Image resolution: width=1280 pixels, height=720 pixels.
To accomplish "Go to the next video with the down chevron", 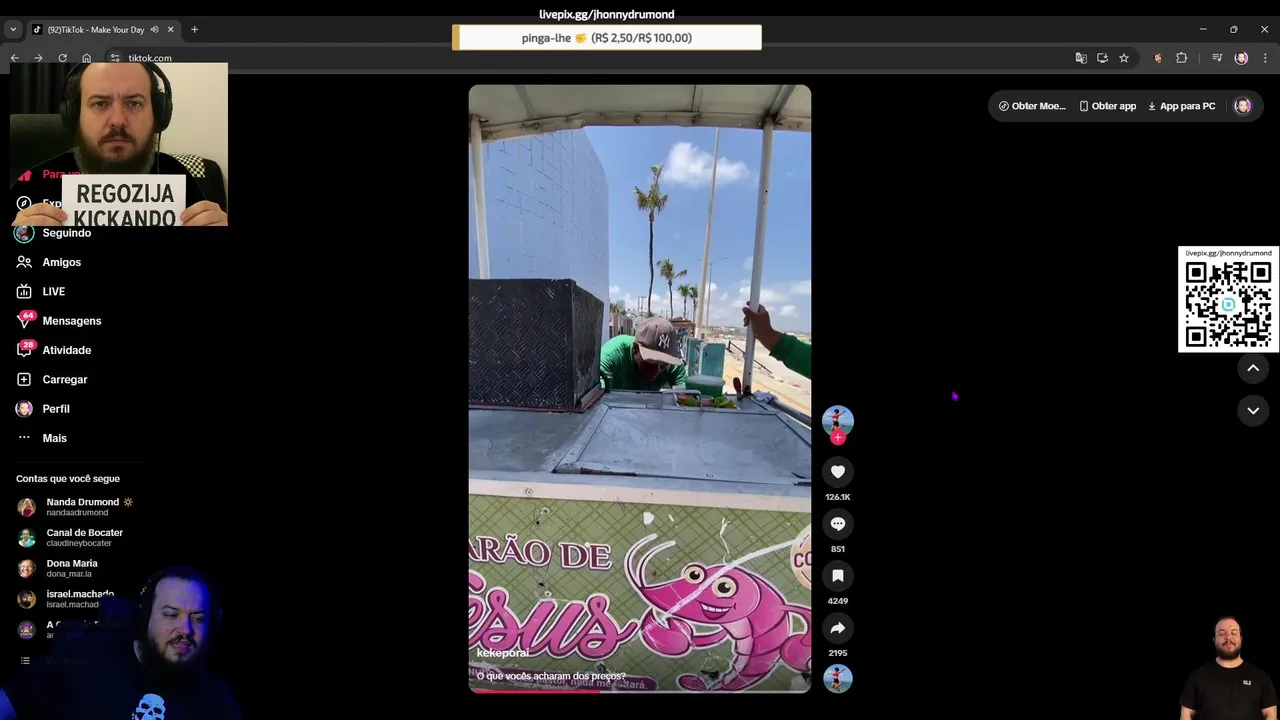I will point(1253,410).
